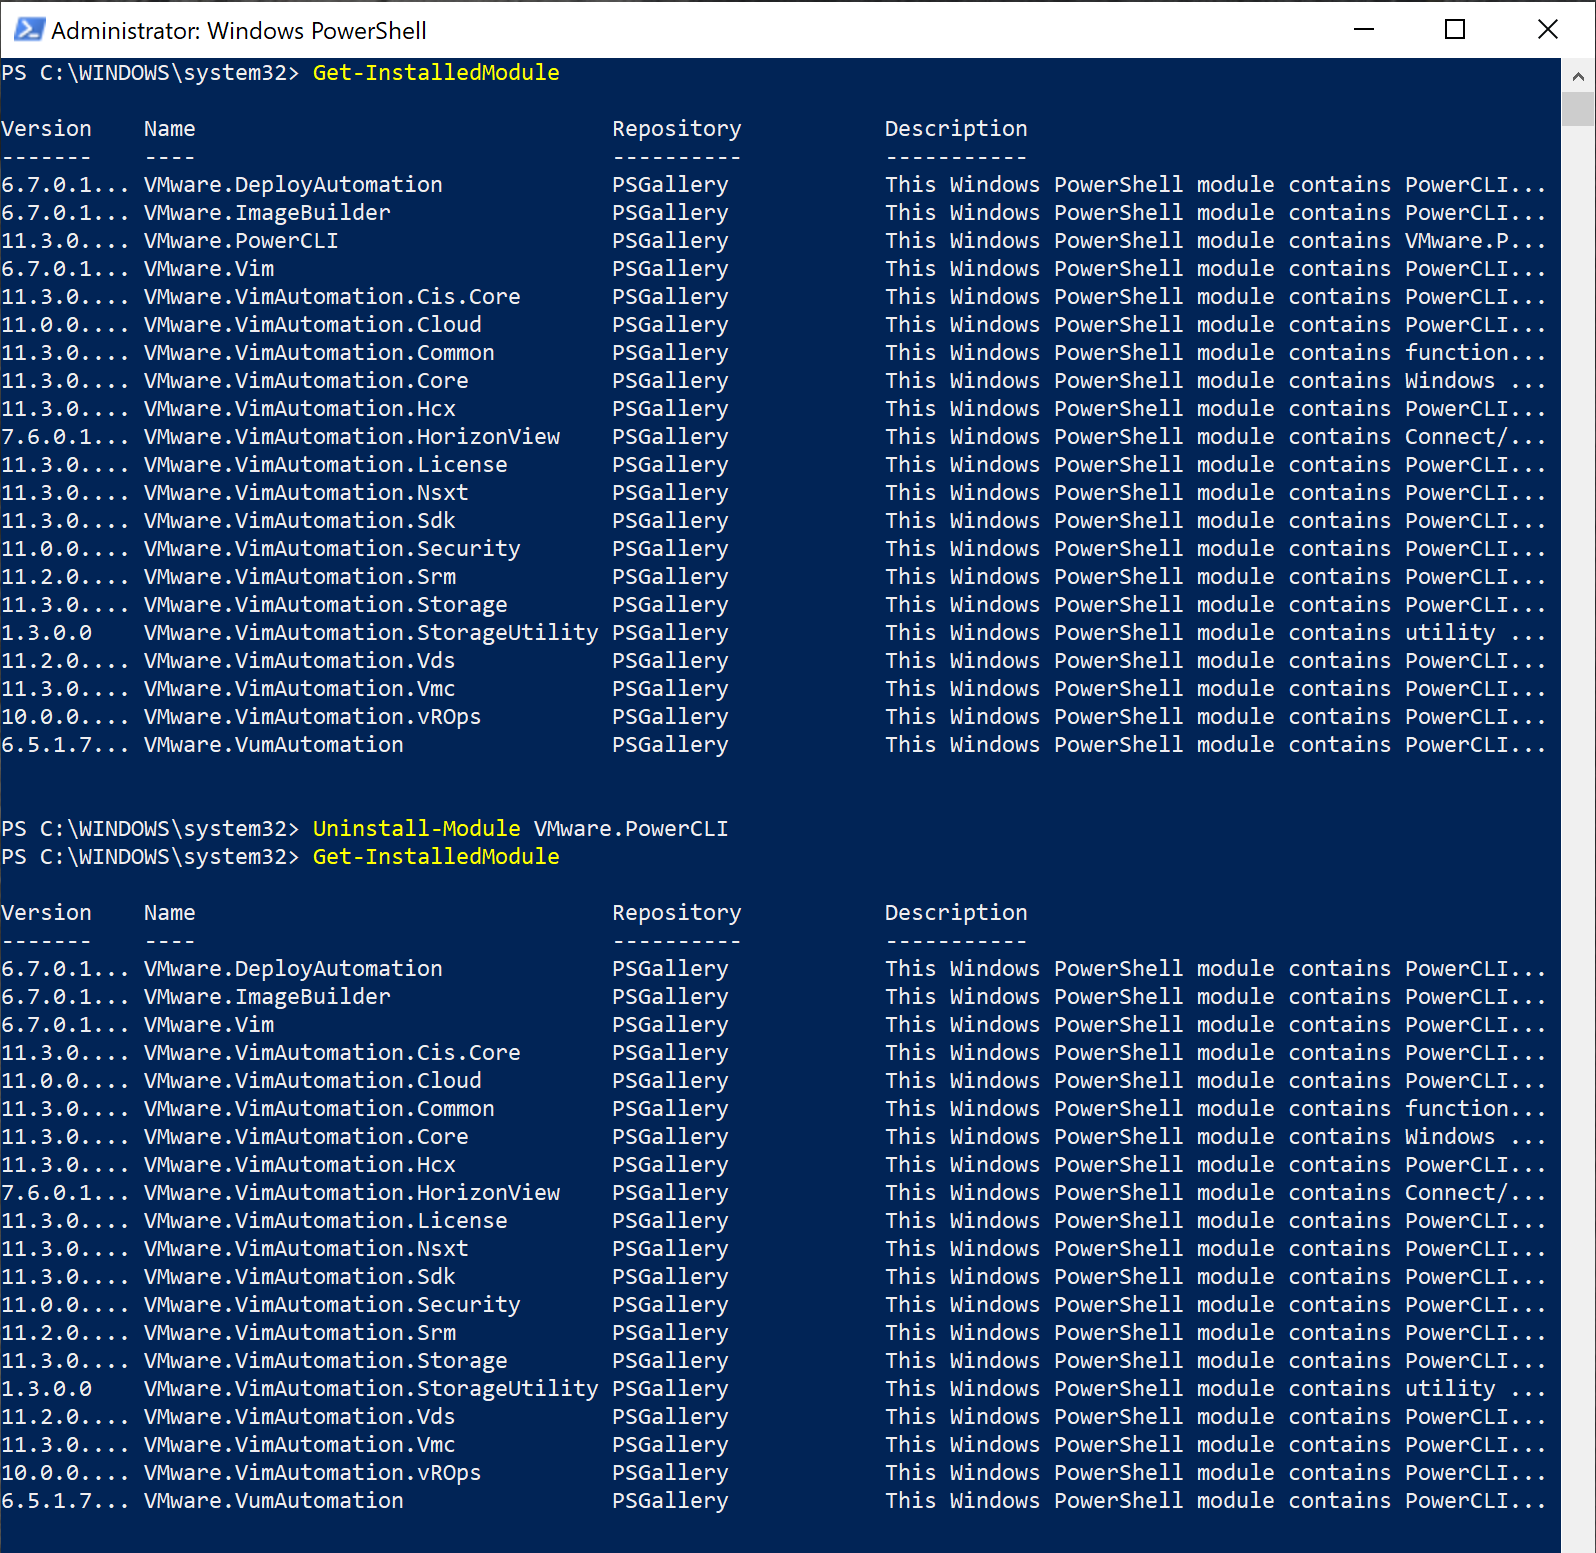Screen dimensions: 1596x1553
Task: Click the window title 'Administrator: Windows PowerShell'
Action: coord(239,31)
